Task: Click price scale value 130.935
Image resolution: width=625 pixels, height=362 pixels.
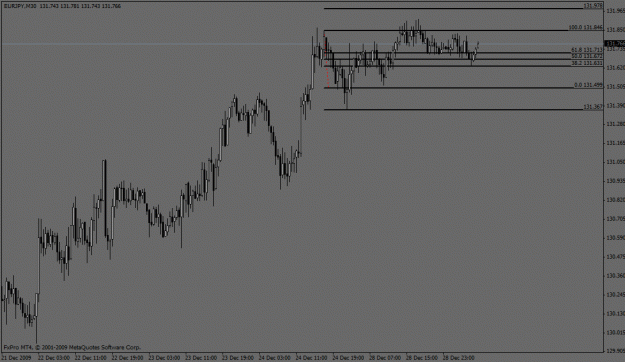Action: 615,181
